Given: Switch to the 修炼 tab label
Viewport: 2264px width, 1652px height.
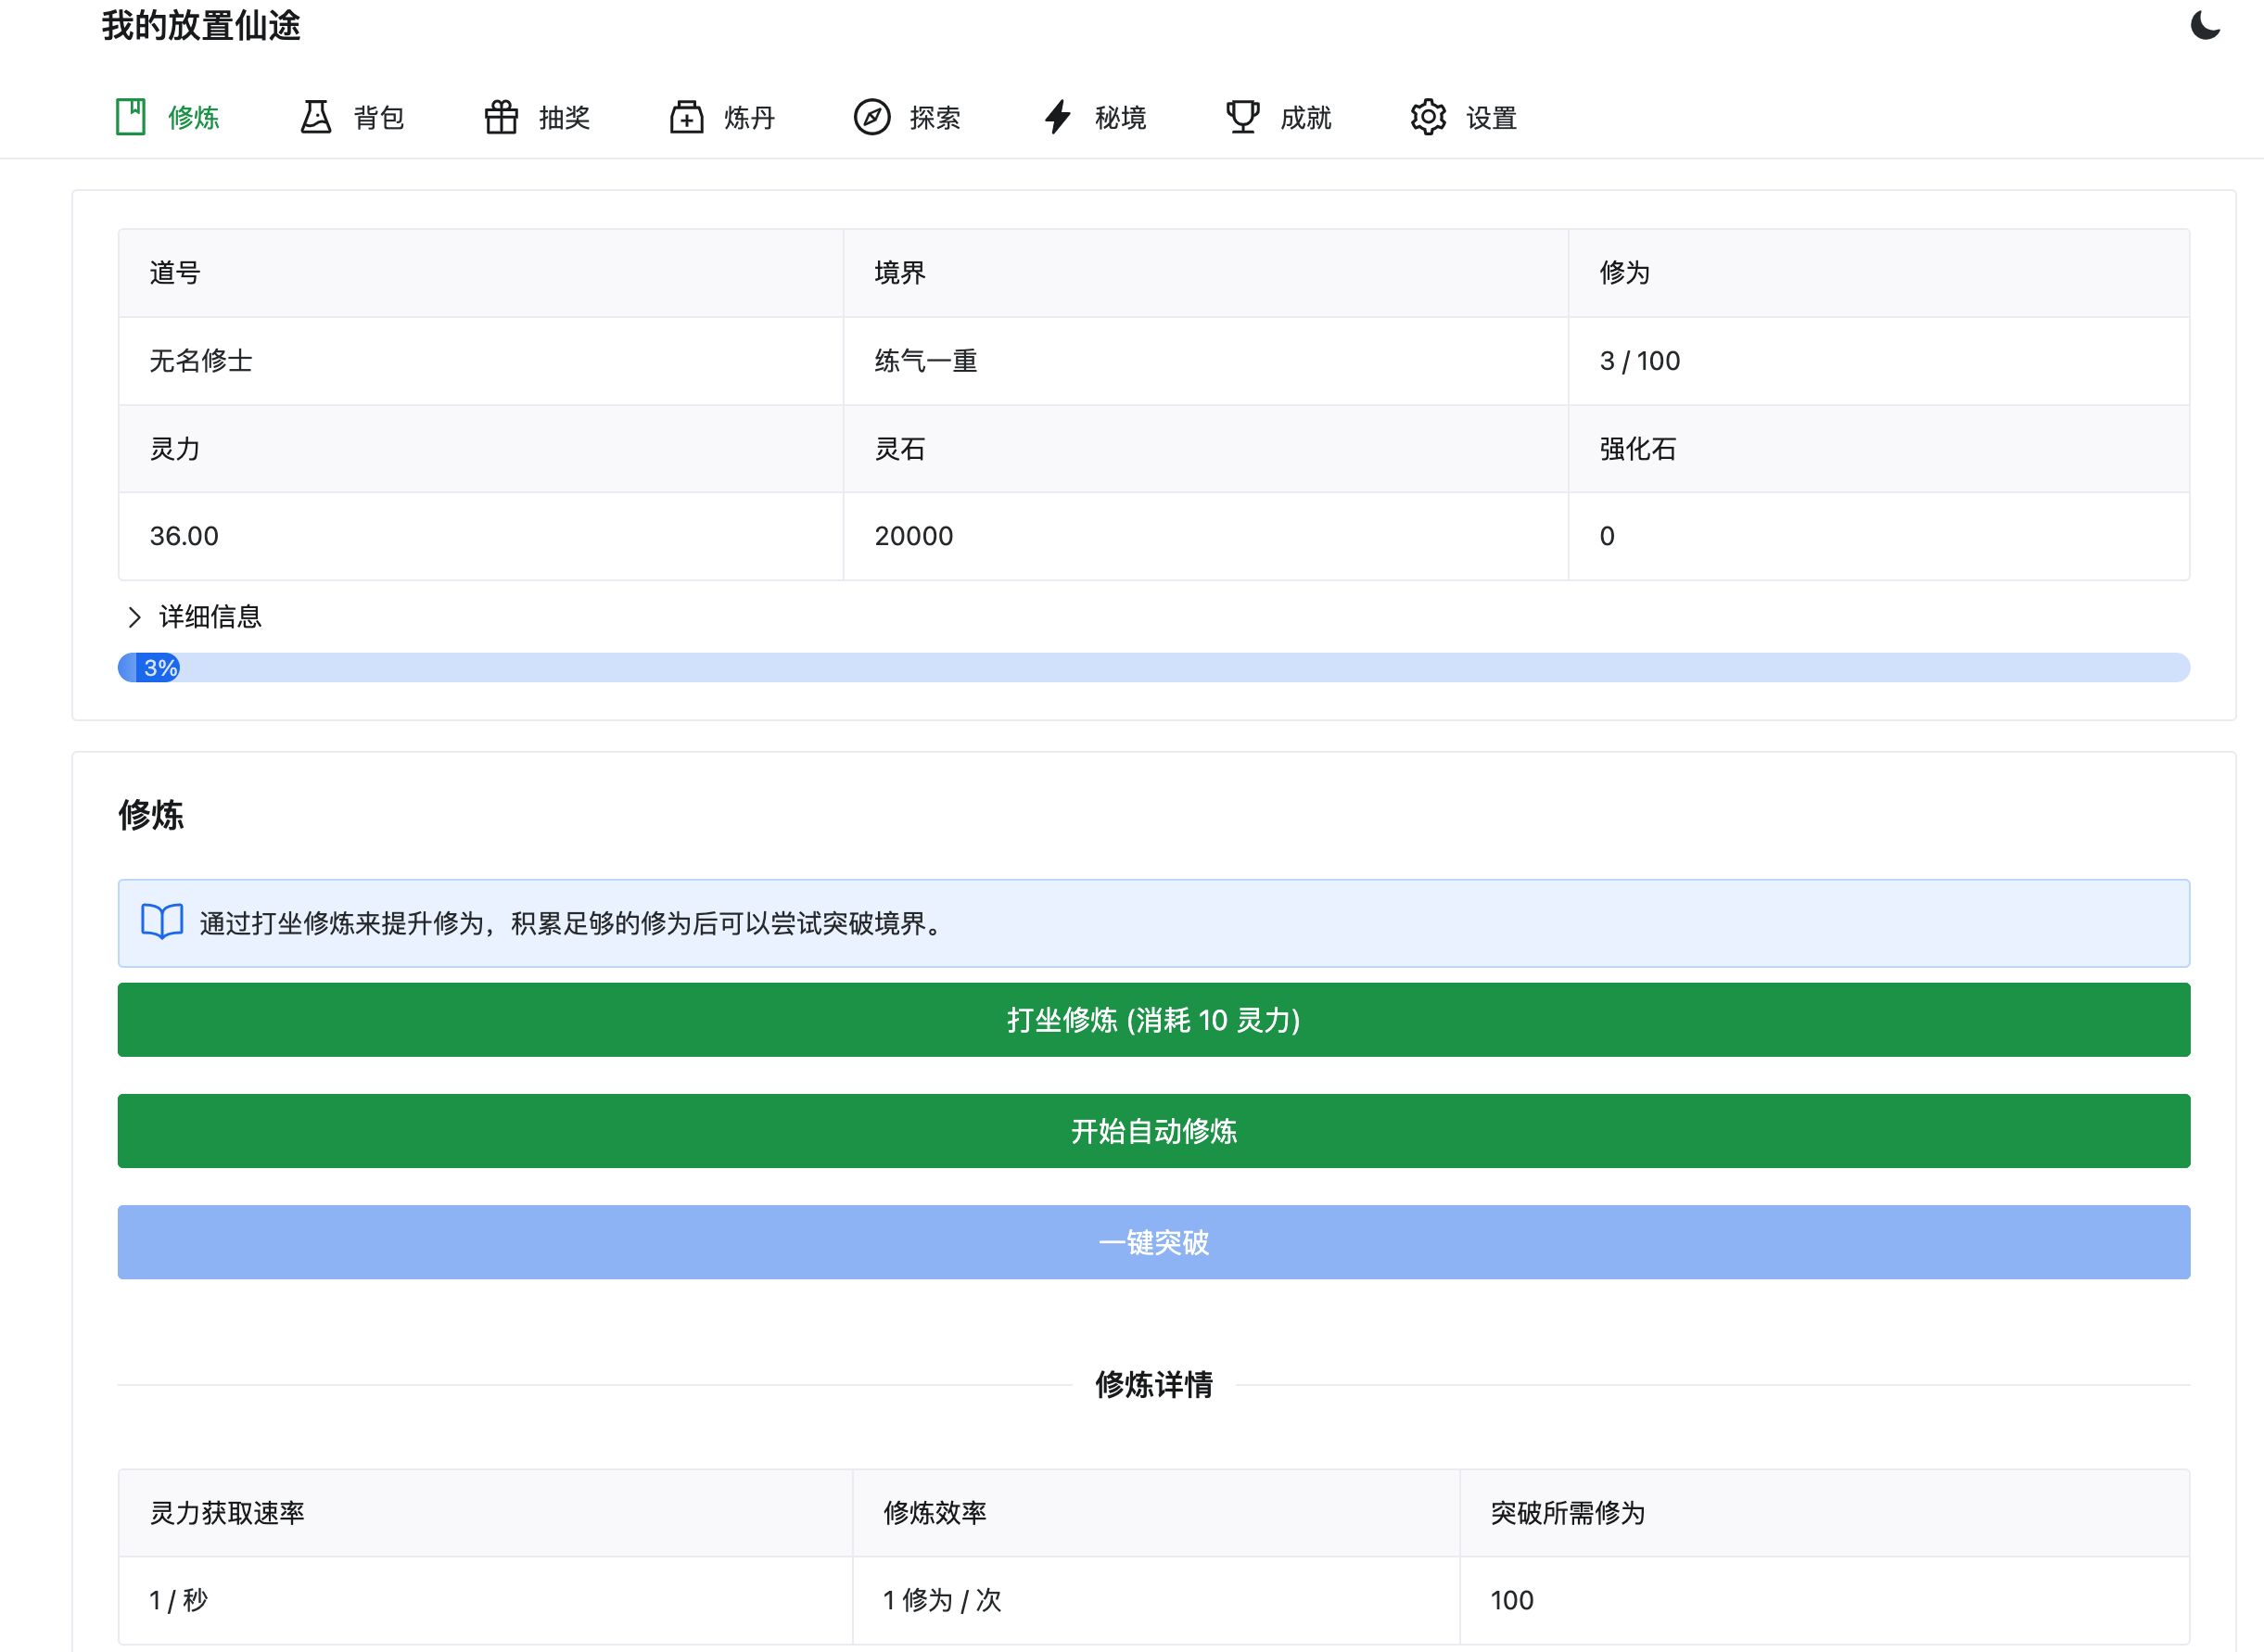Looking at the screenshot, I should click(194, 118).
